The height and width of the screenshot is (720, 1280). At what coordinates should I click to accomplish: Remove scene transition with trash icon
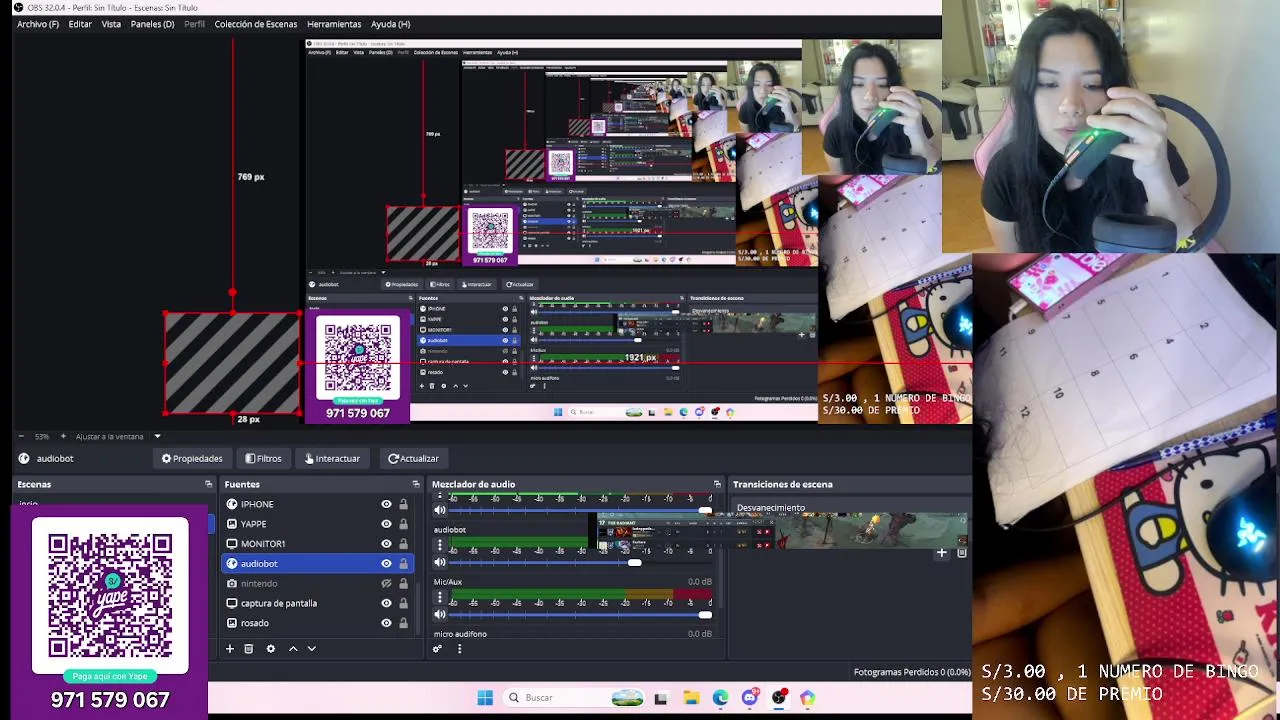pyautogui.click(x=962, y=552)
